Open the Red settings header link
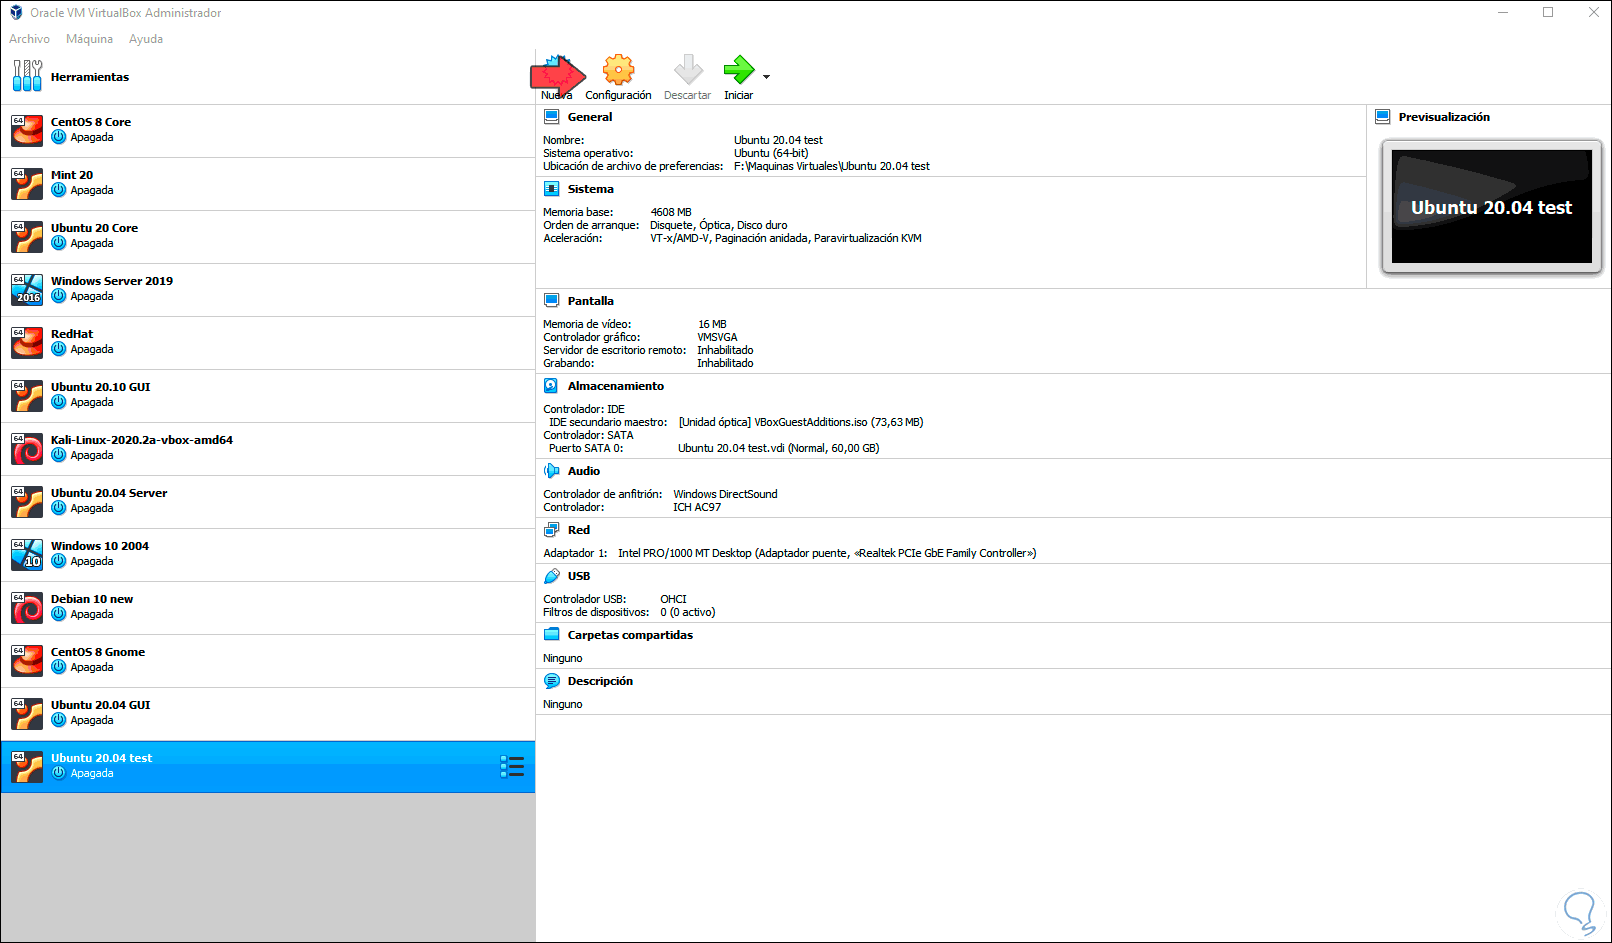Viewport: 1612px width, 943px height. [x=579, y=530]
